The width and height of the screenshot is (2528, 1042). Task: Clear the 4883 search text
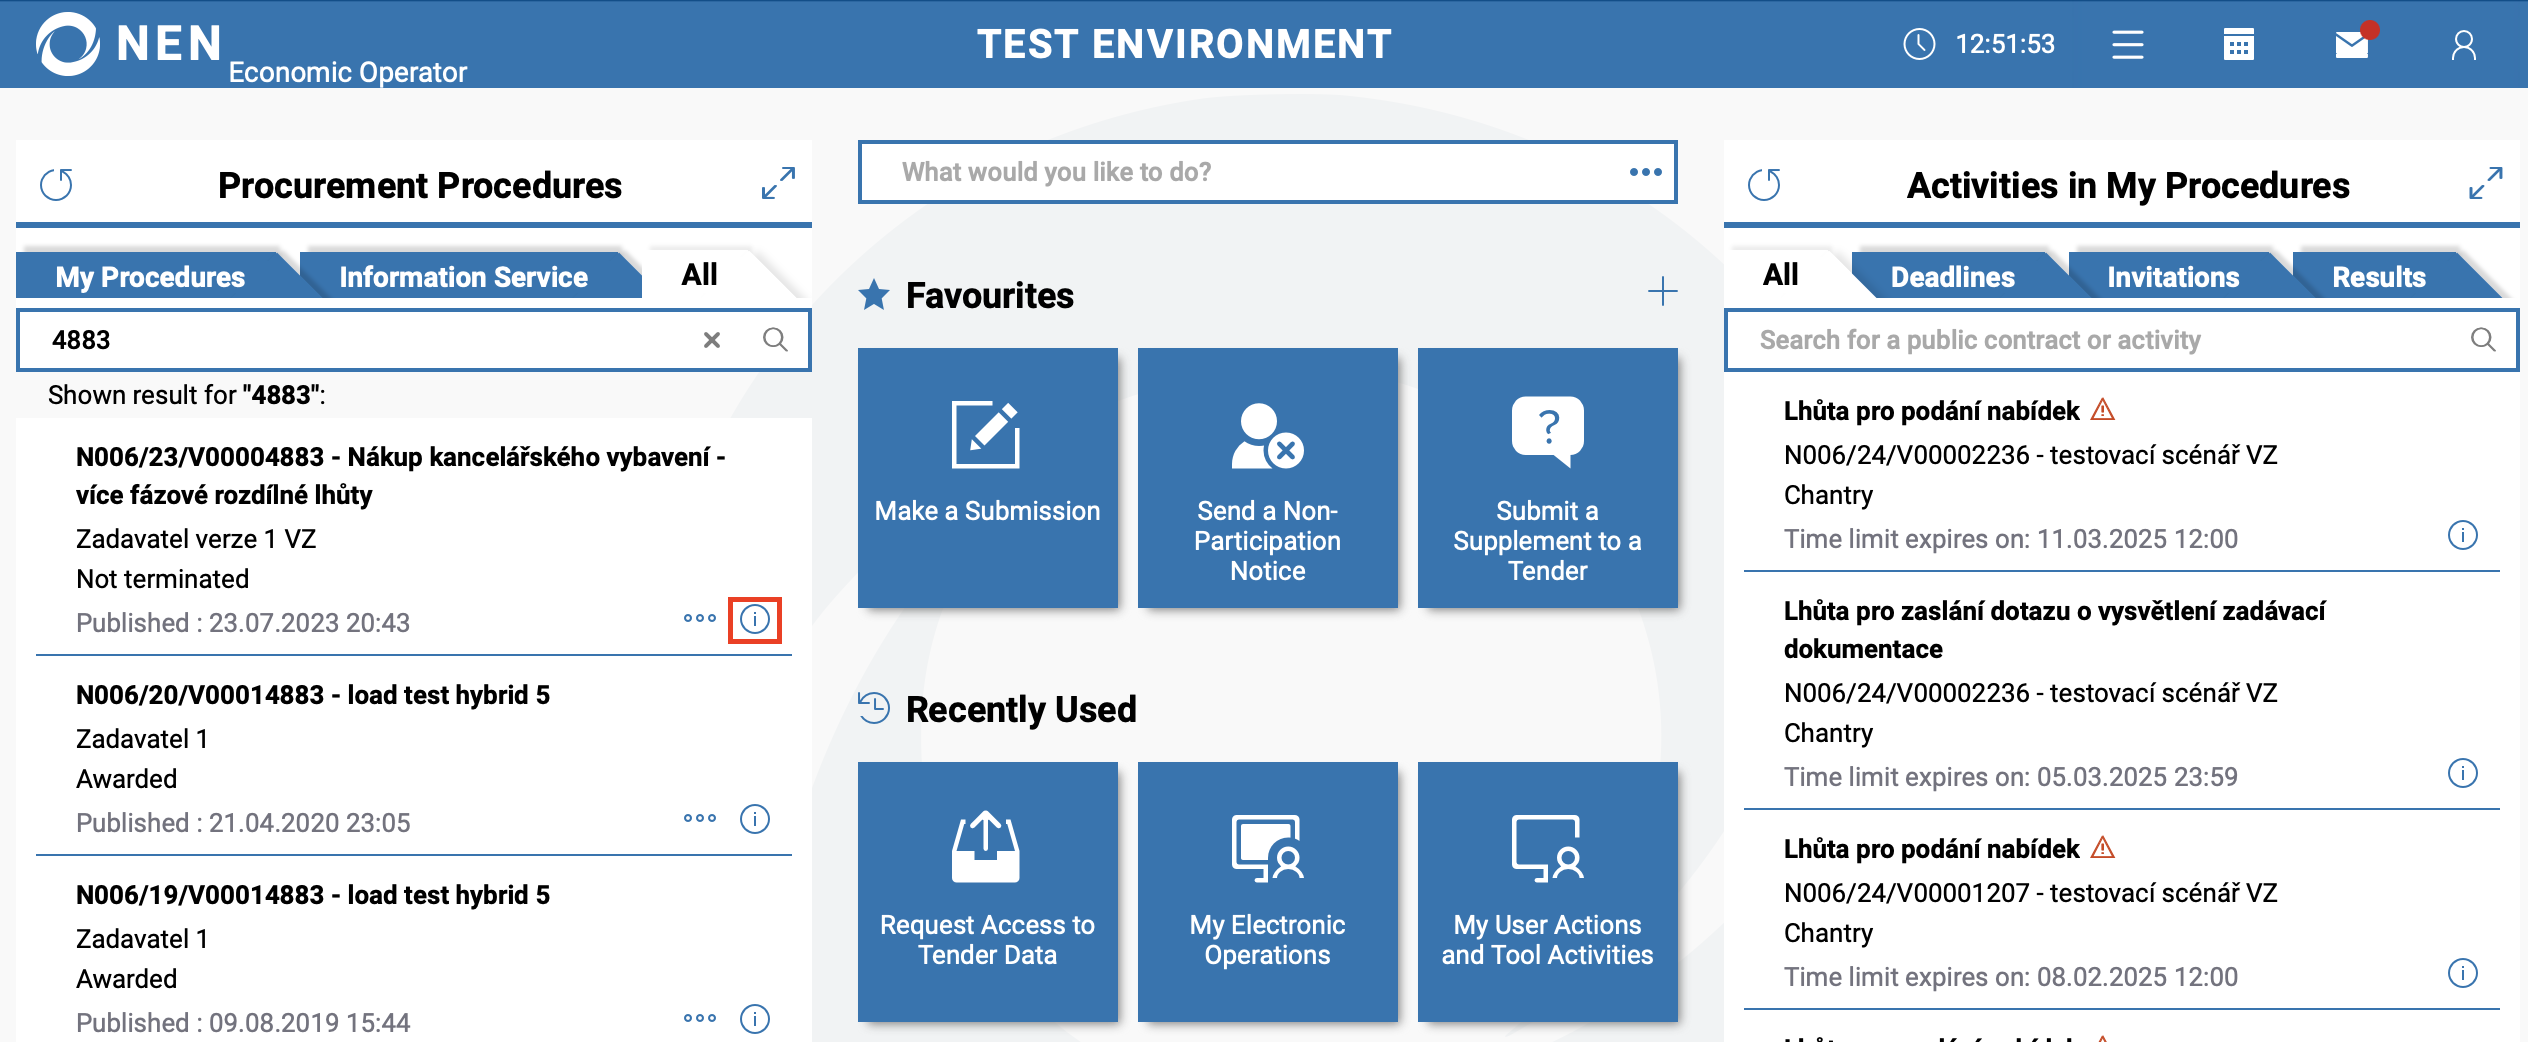(x=711, y=340)
